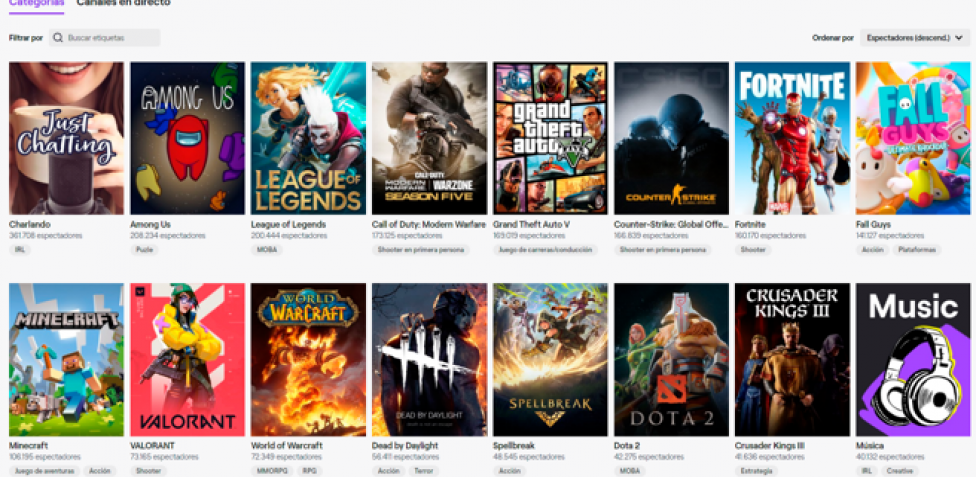Focus the Buscar etiquetas search field
This screenshot has width=976, height=477.
(105, 38)
